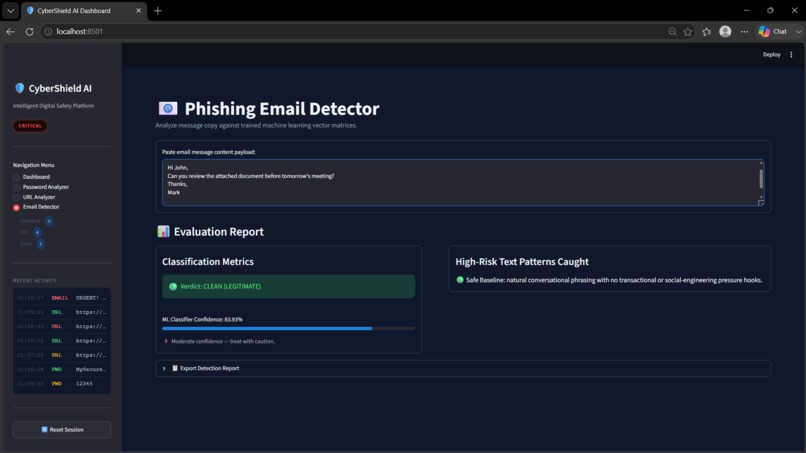The height and width of the screenshot is (453, 806).
Task: Click the ML Classifier Confidence progress bar
Action: pos(288,328)
